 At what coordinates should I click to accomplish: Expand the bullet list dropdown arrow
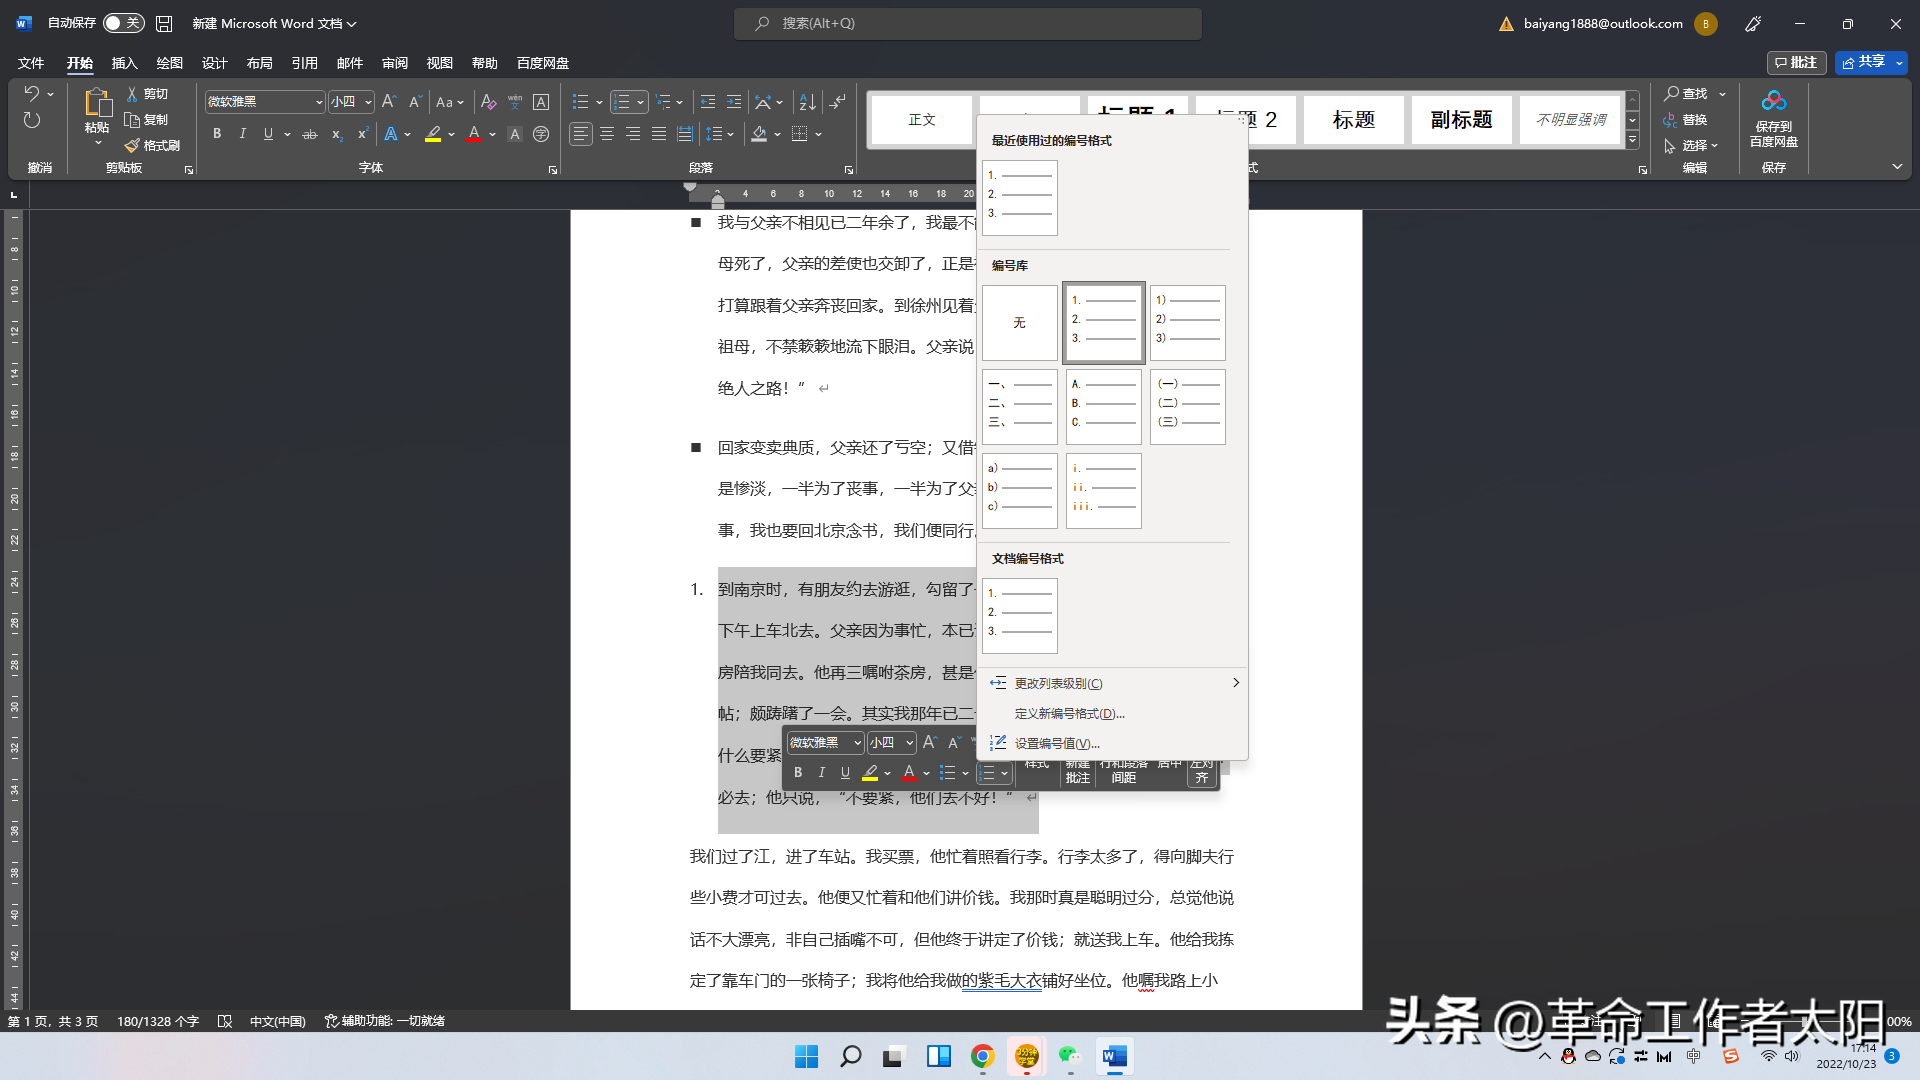pos(599,102)
